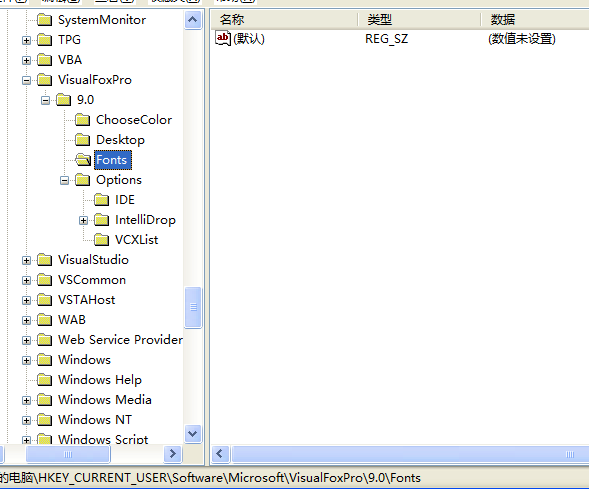Sort by the 类型 column header
Screen dimensions: 589x489
coord(419,20)
